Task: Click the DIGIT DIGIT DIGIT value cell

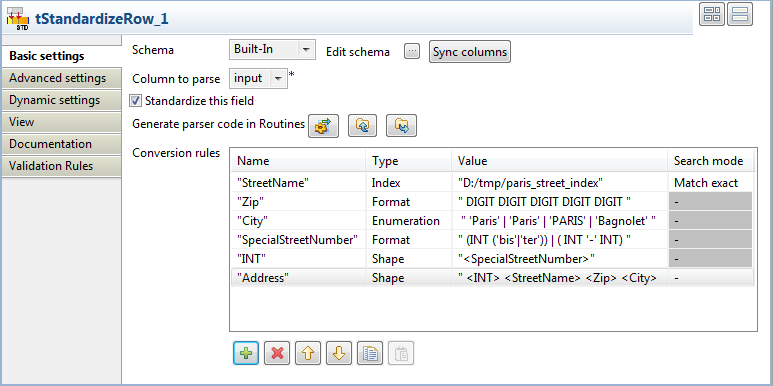Action: 560,202
